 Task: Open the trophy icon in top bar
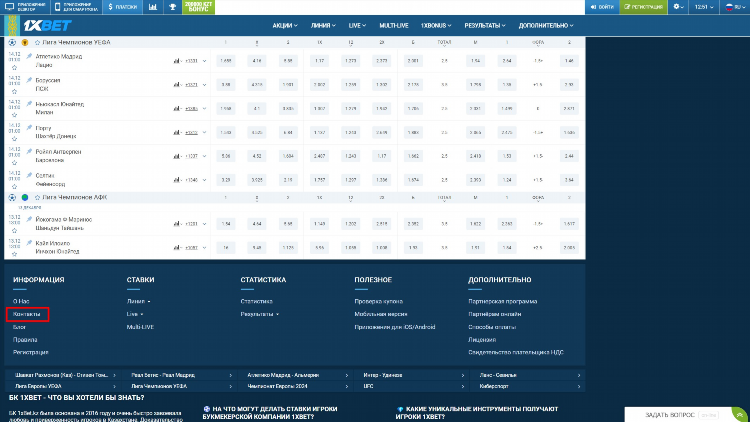click(x=172, y=7)
